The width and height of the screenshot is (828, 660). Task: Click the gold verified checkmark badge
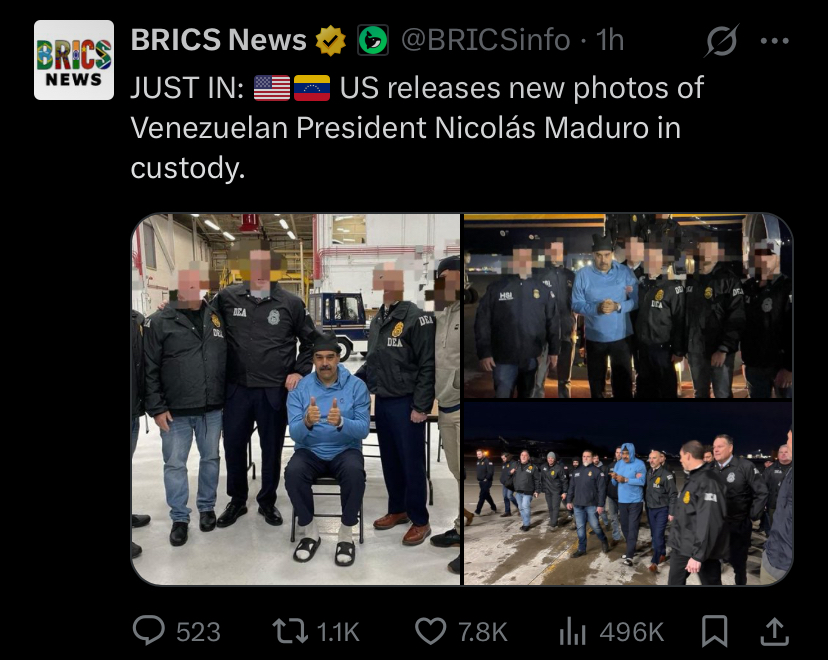tap(331, 41)
